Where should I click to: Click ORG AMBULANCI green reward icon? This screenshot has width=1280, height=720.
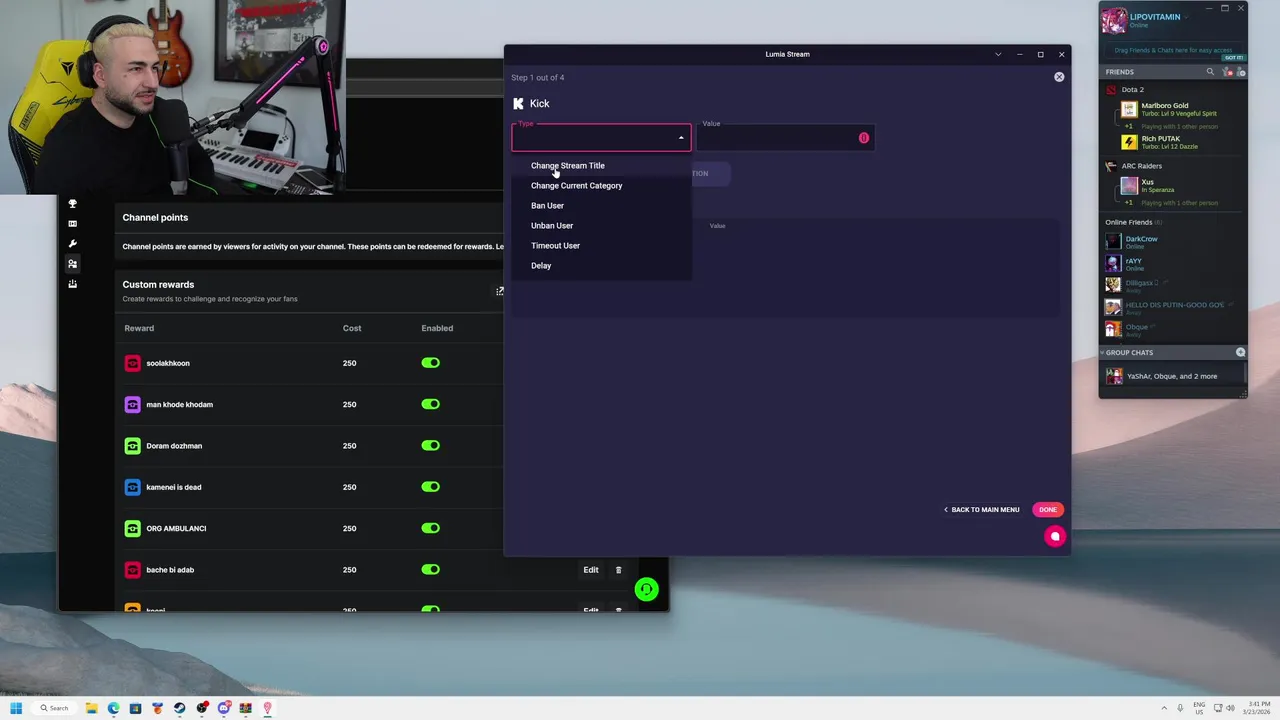tap(132, 528)
